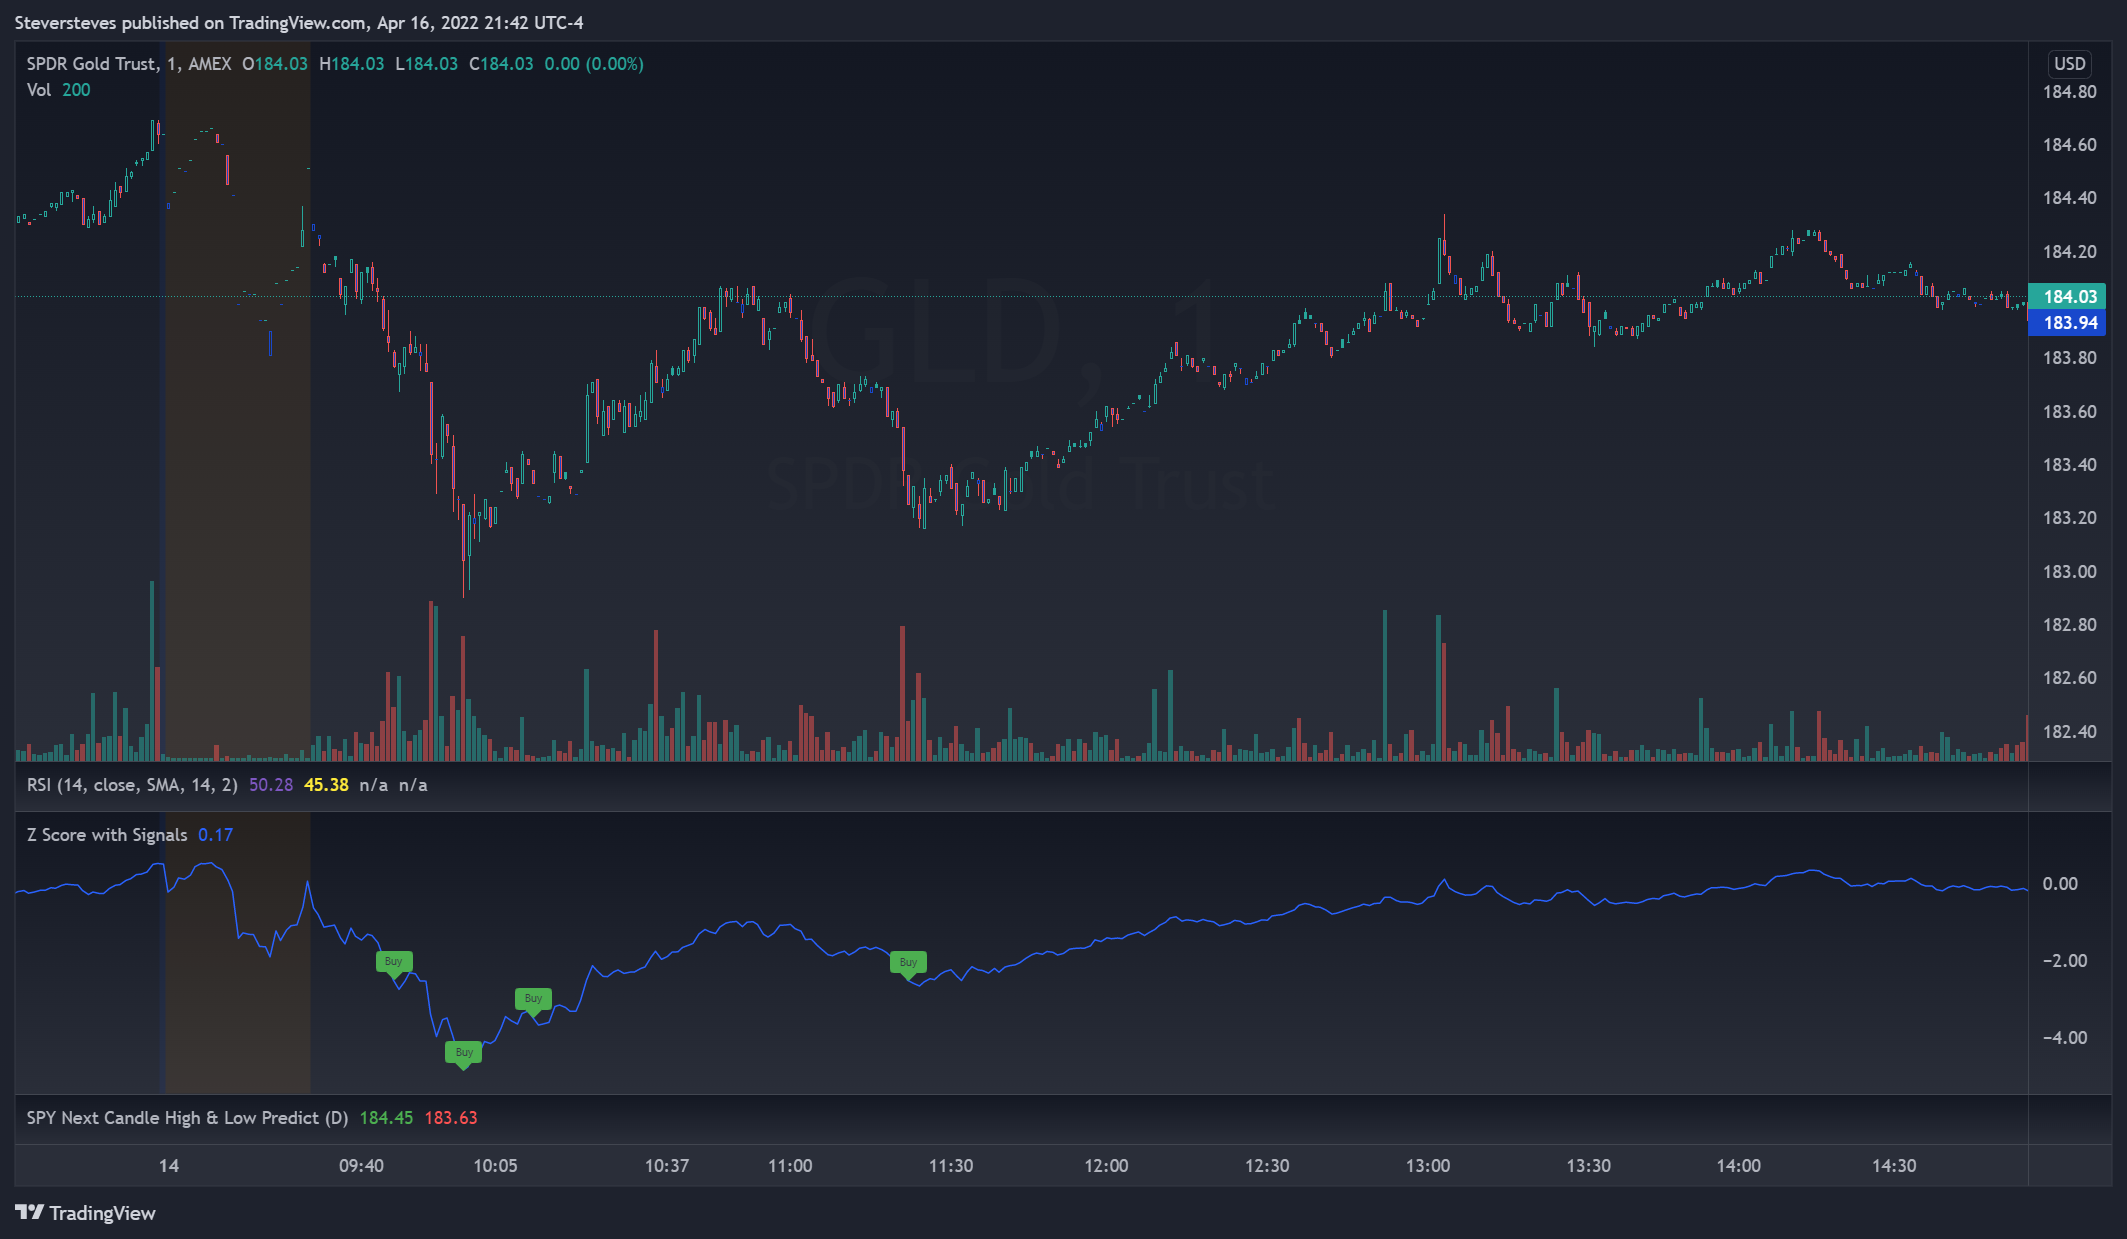Click the 184.40 price scale label
Viewport: 2127px width, 1239px height.
pyautogui.click(x=2069, y=198)
